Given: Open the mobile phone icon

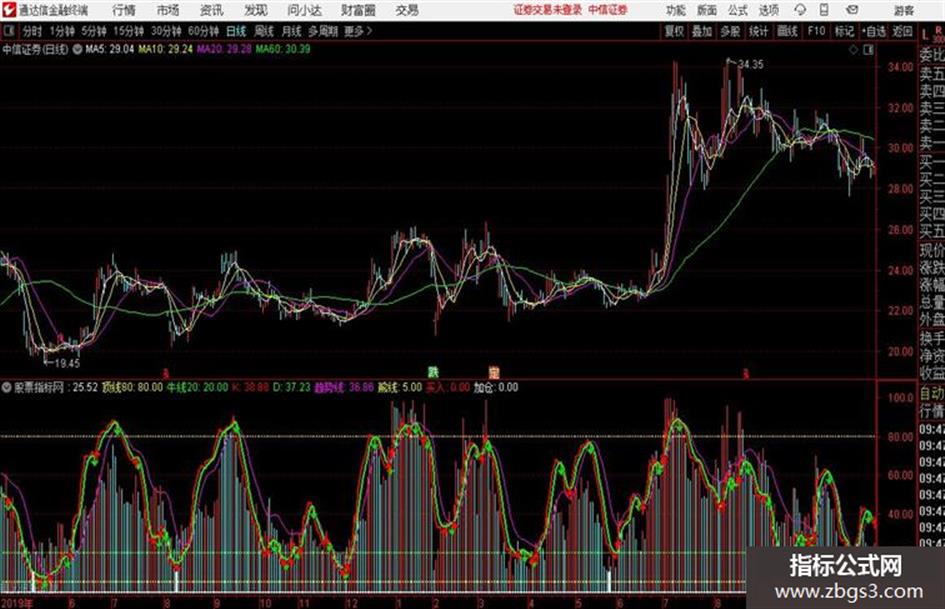Looking at the screenshot, I should [x=824, y=10].
